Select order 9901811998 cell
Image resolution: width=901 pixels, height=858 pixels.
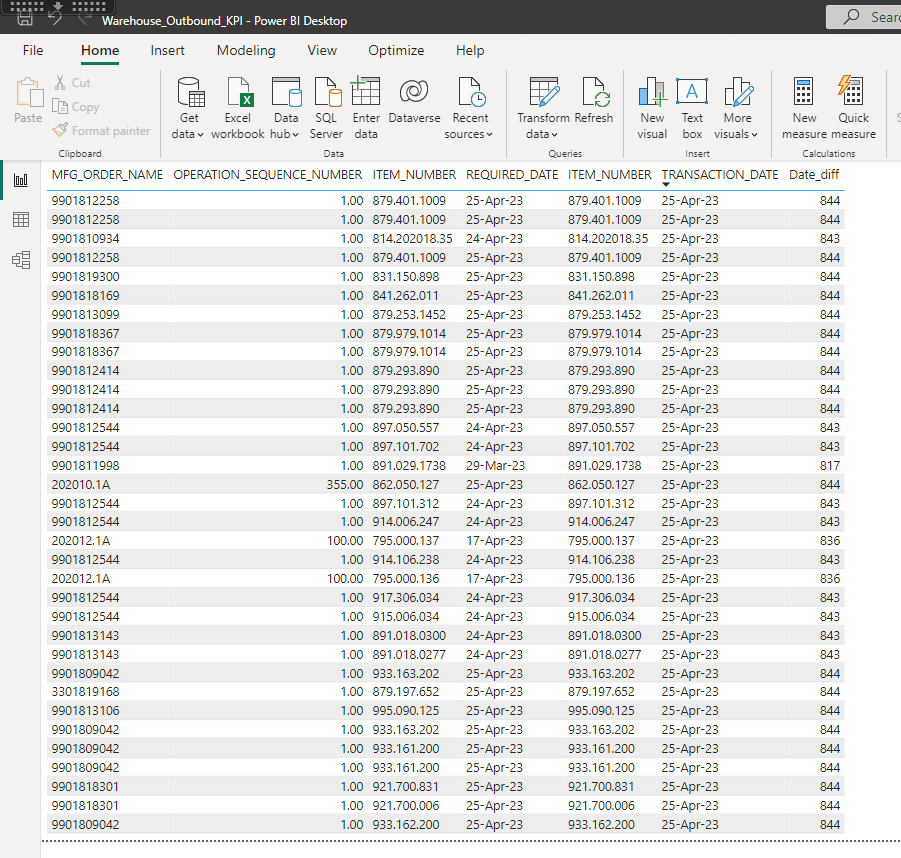pos(86,465)
